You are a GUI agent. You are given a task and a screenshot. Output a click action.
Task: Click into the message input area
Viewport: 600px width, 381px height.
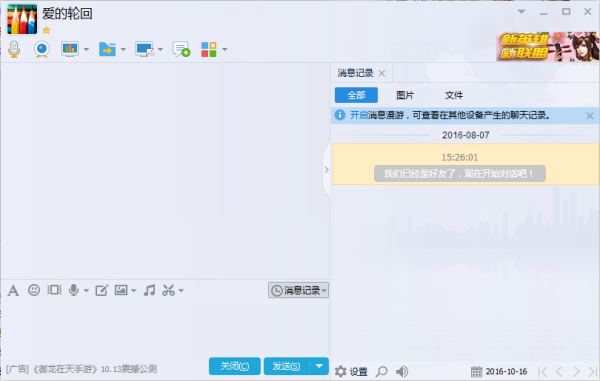165,327
